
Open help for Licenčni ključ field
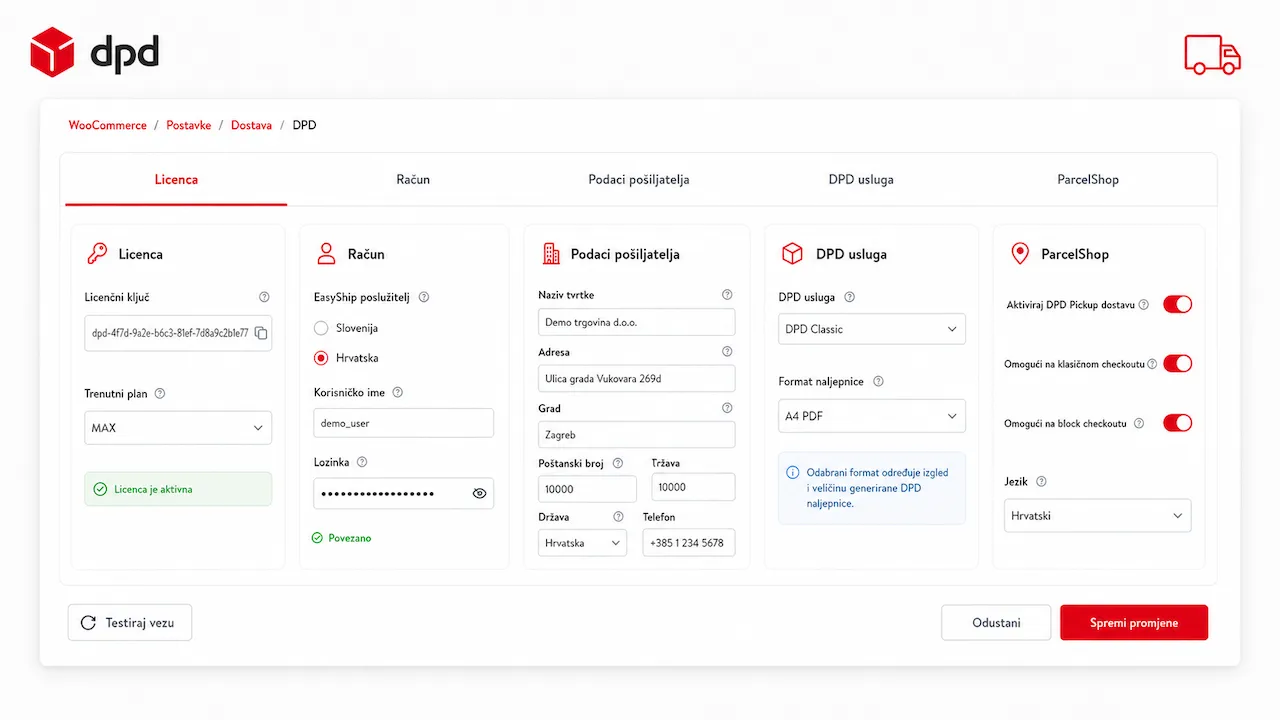pos(264,297)
